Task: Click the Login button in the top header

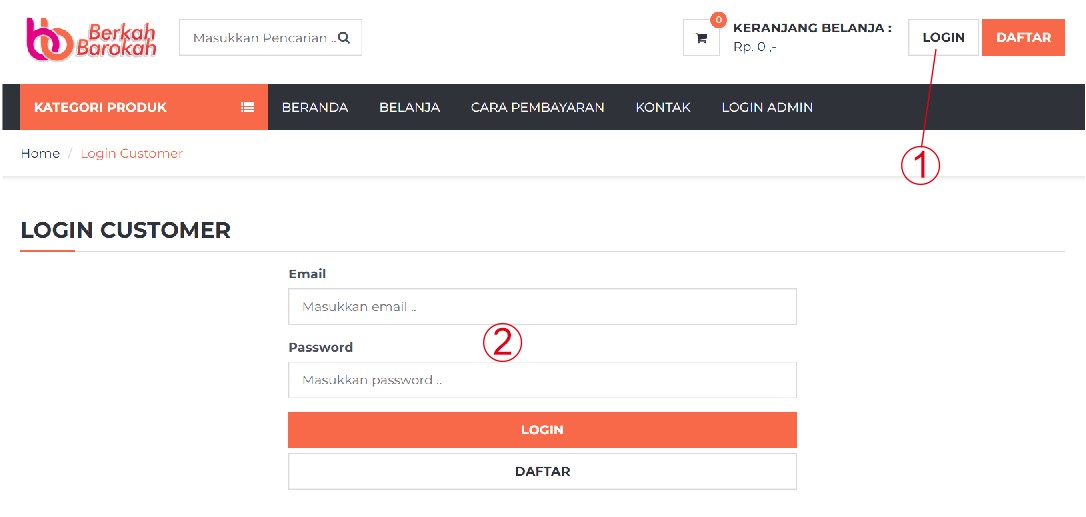Action: coord(943,38)
